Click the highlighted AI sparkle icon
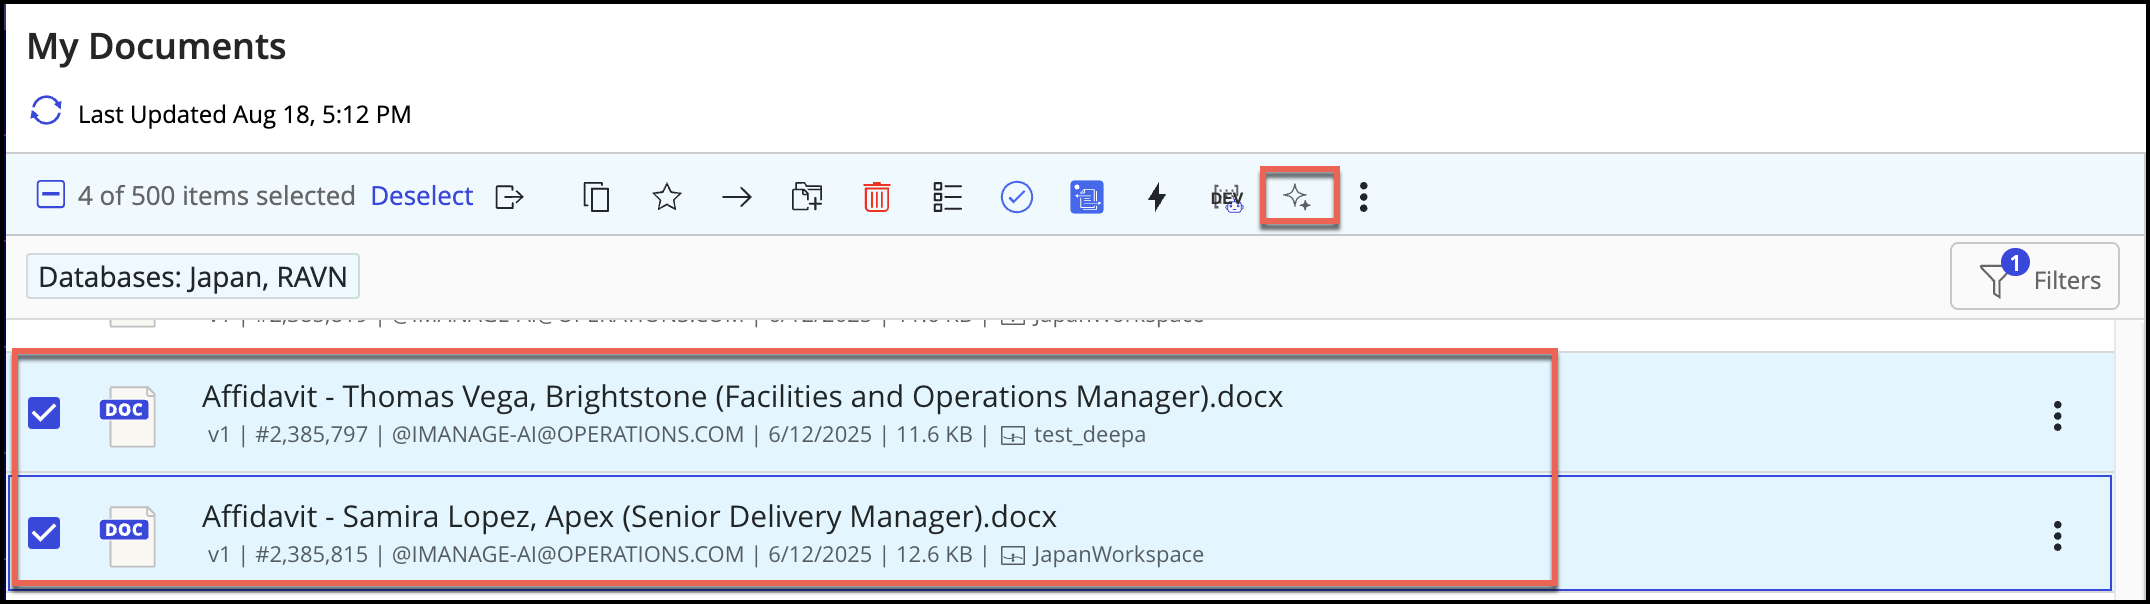Screen dimensions: 2150x604 point(1298,197)
